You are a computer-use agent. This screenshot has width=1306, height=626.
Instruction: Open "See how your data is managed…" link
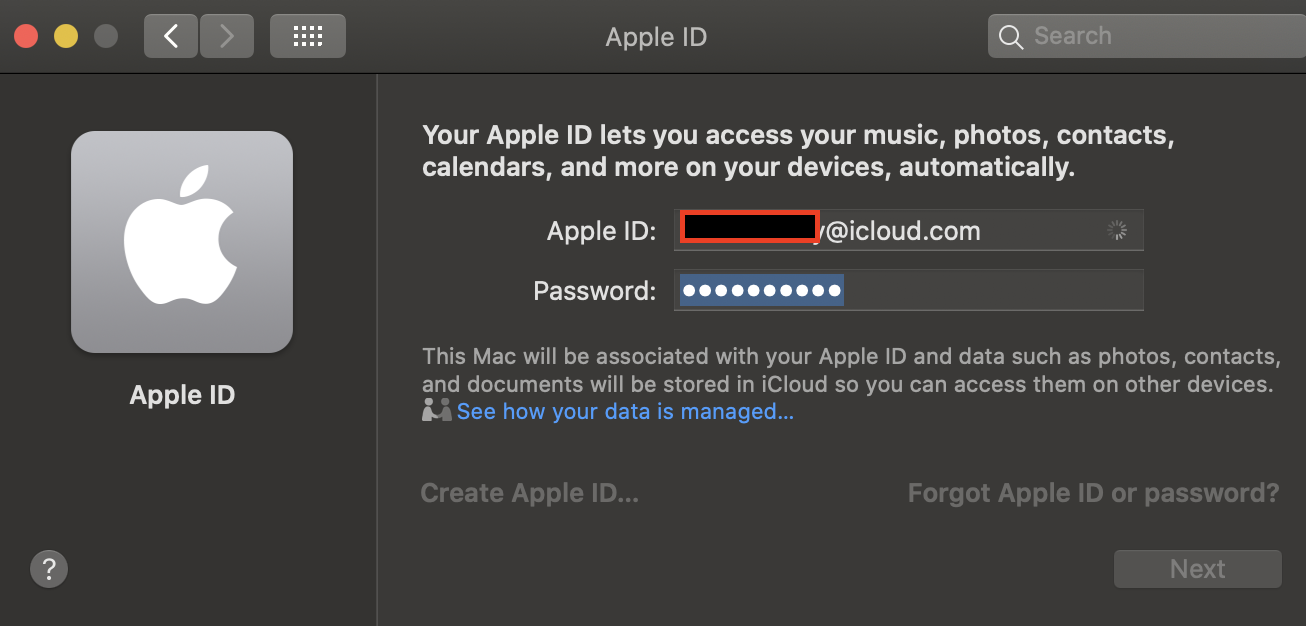(625, 411)
